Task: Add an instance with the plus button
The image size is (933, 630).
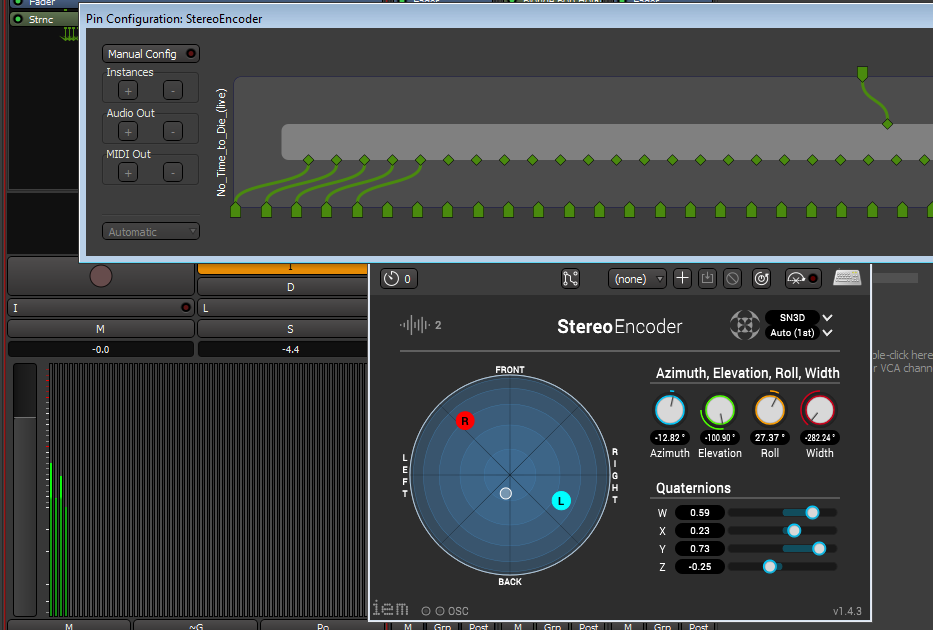Action: click(x=128, y=91)
